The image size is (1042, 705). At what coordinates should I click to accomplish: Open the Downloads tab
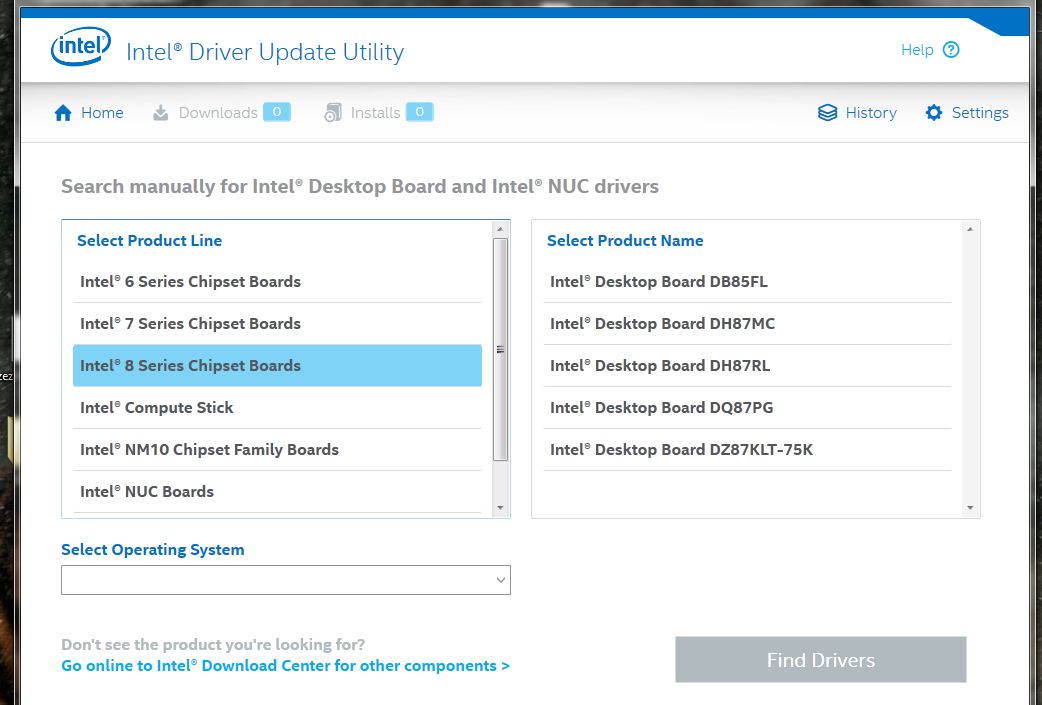point(221,113)
